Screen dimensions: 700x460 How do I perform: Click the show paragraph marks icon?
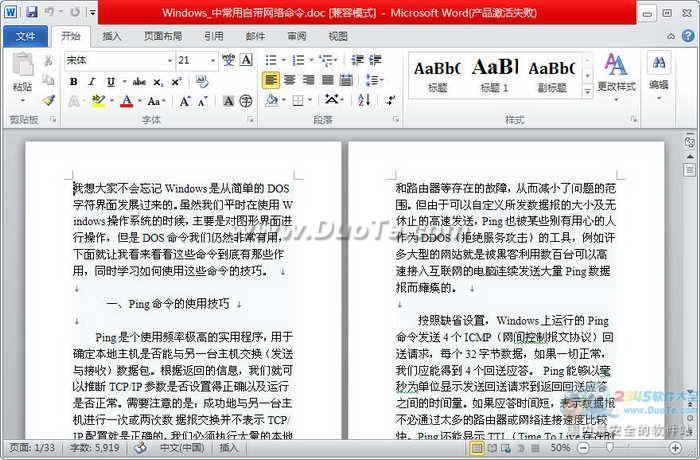click(x=391, y=100)
